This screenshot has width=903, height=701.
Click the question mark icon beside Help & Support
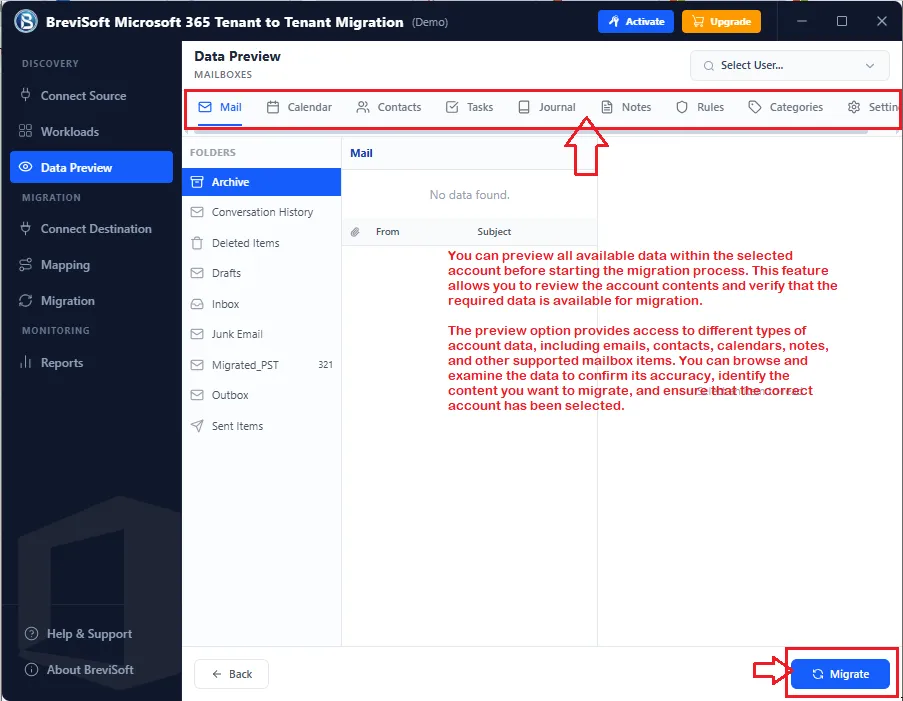[x=32, y=634]
